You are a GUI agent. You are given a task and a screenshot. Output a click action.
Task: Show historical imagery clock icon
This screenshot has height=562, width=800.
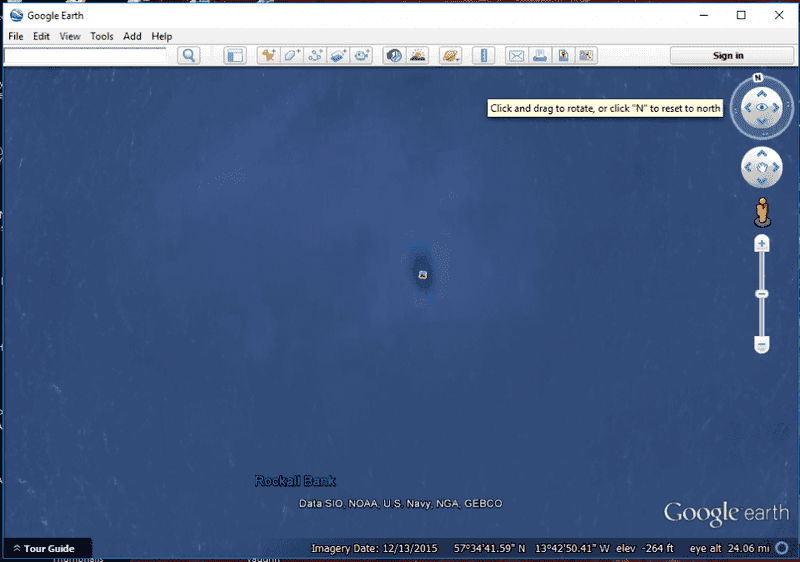[394, 55]
